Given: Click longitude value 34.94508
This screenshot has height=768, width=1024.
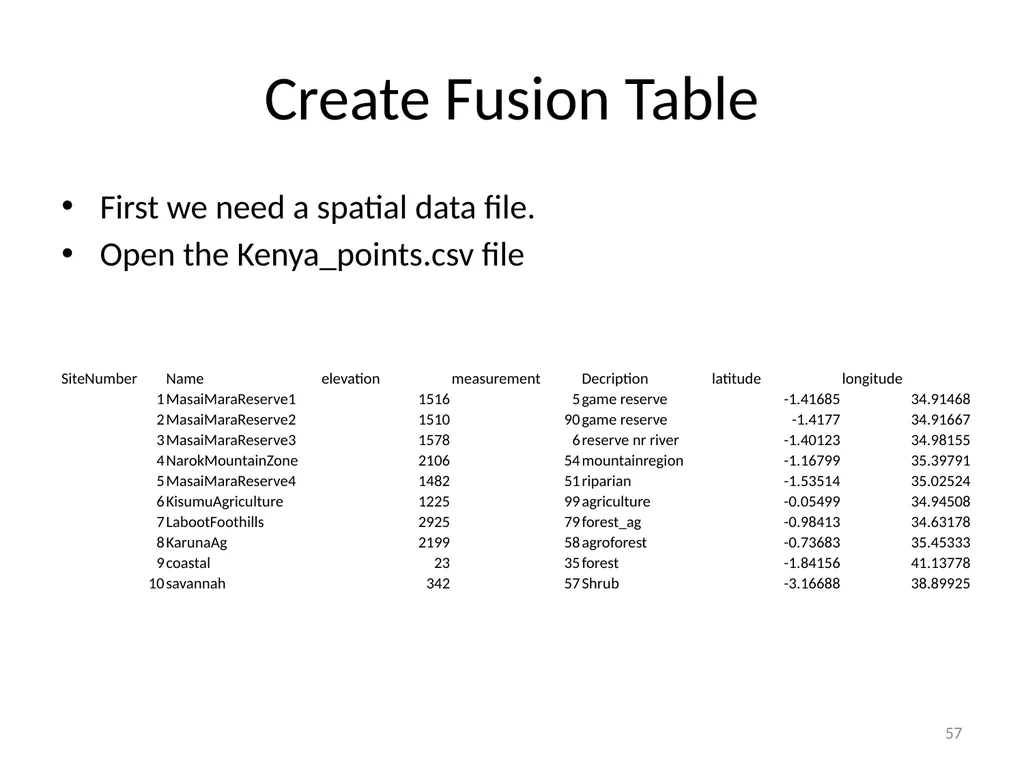Looking at the screenshot, I should pyautogui.click(x=940, y=502).
